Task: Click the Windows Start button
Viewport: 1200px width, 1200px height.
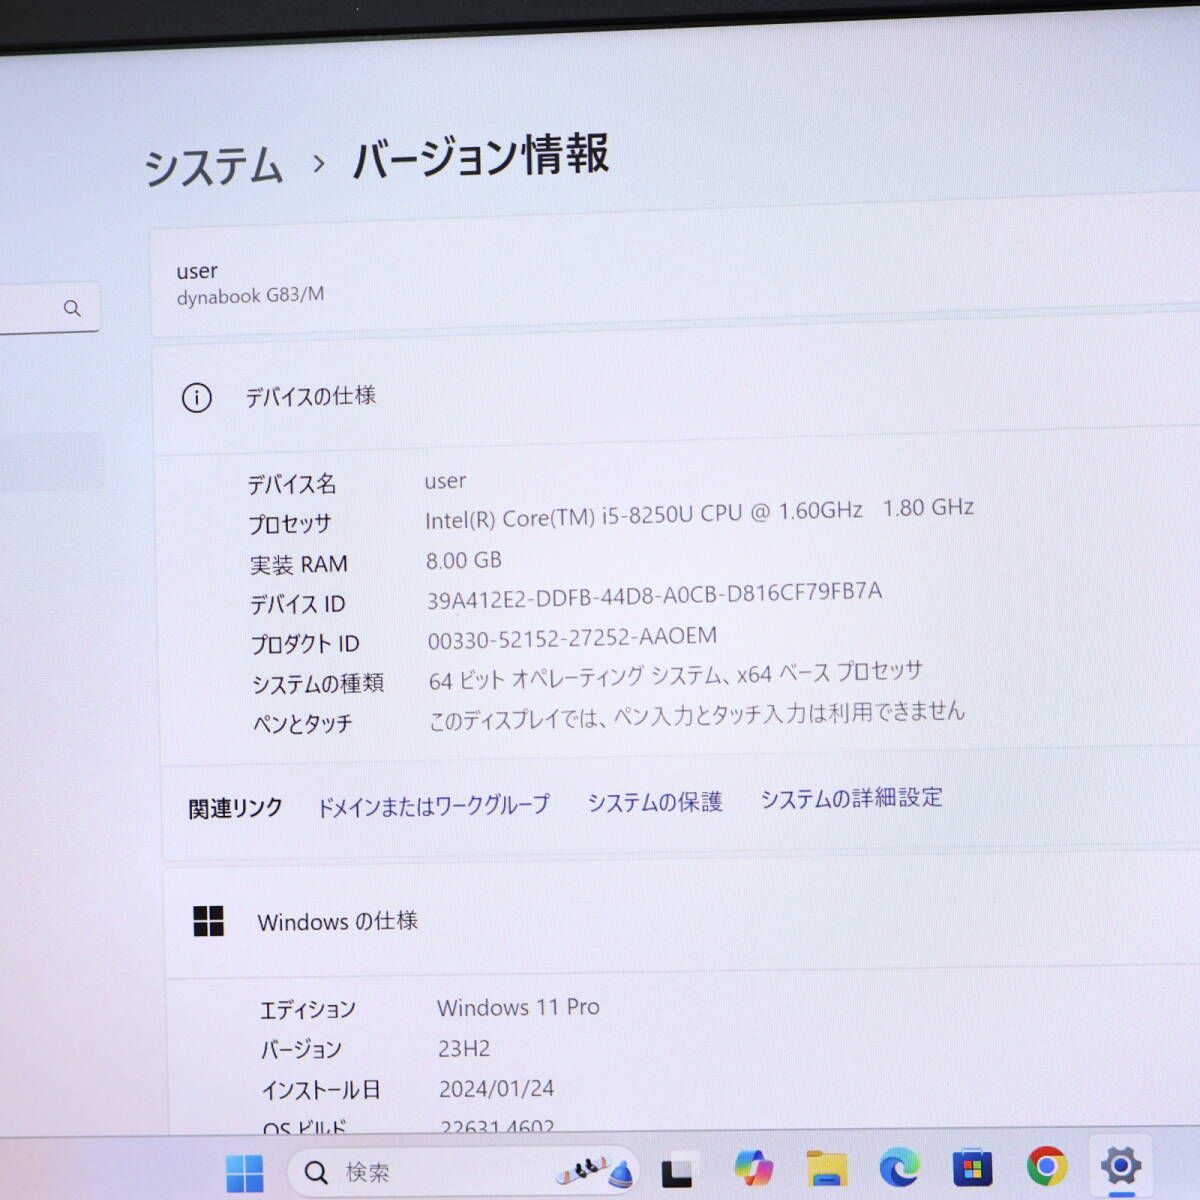Action: (245, 1173)
